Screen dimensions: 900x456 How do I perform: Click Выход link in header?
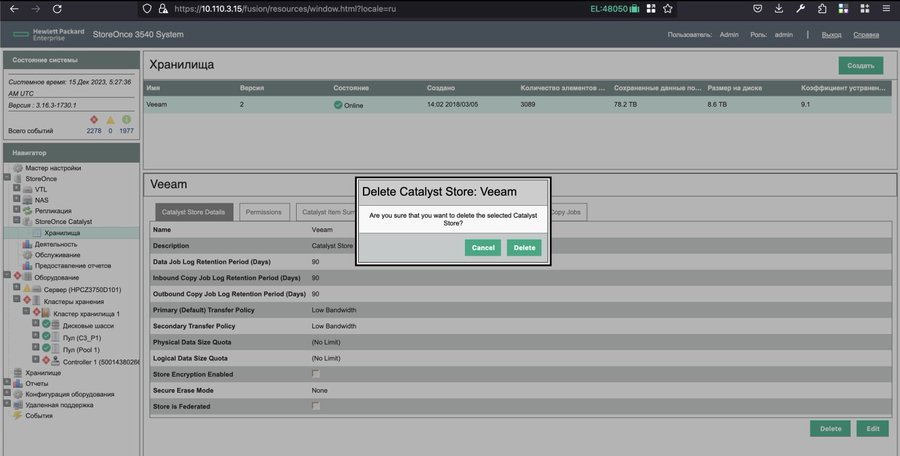pos(831,34)
